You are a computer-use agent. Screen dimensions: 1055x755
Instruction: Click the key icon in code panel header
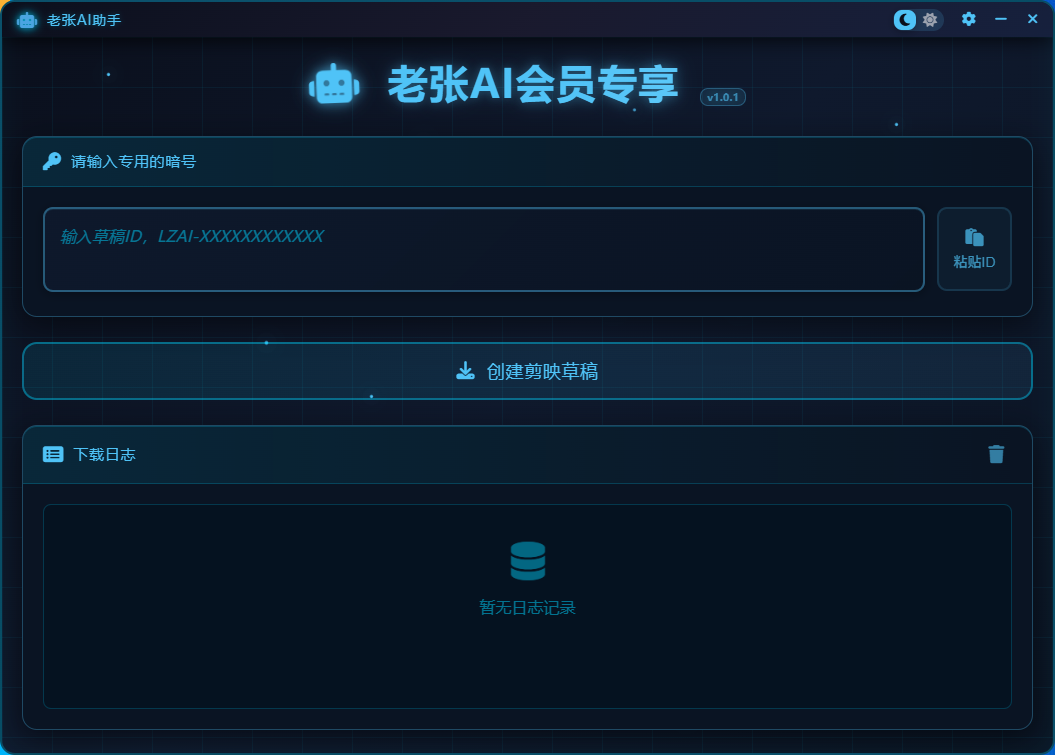[x=52, y=161]
